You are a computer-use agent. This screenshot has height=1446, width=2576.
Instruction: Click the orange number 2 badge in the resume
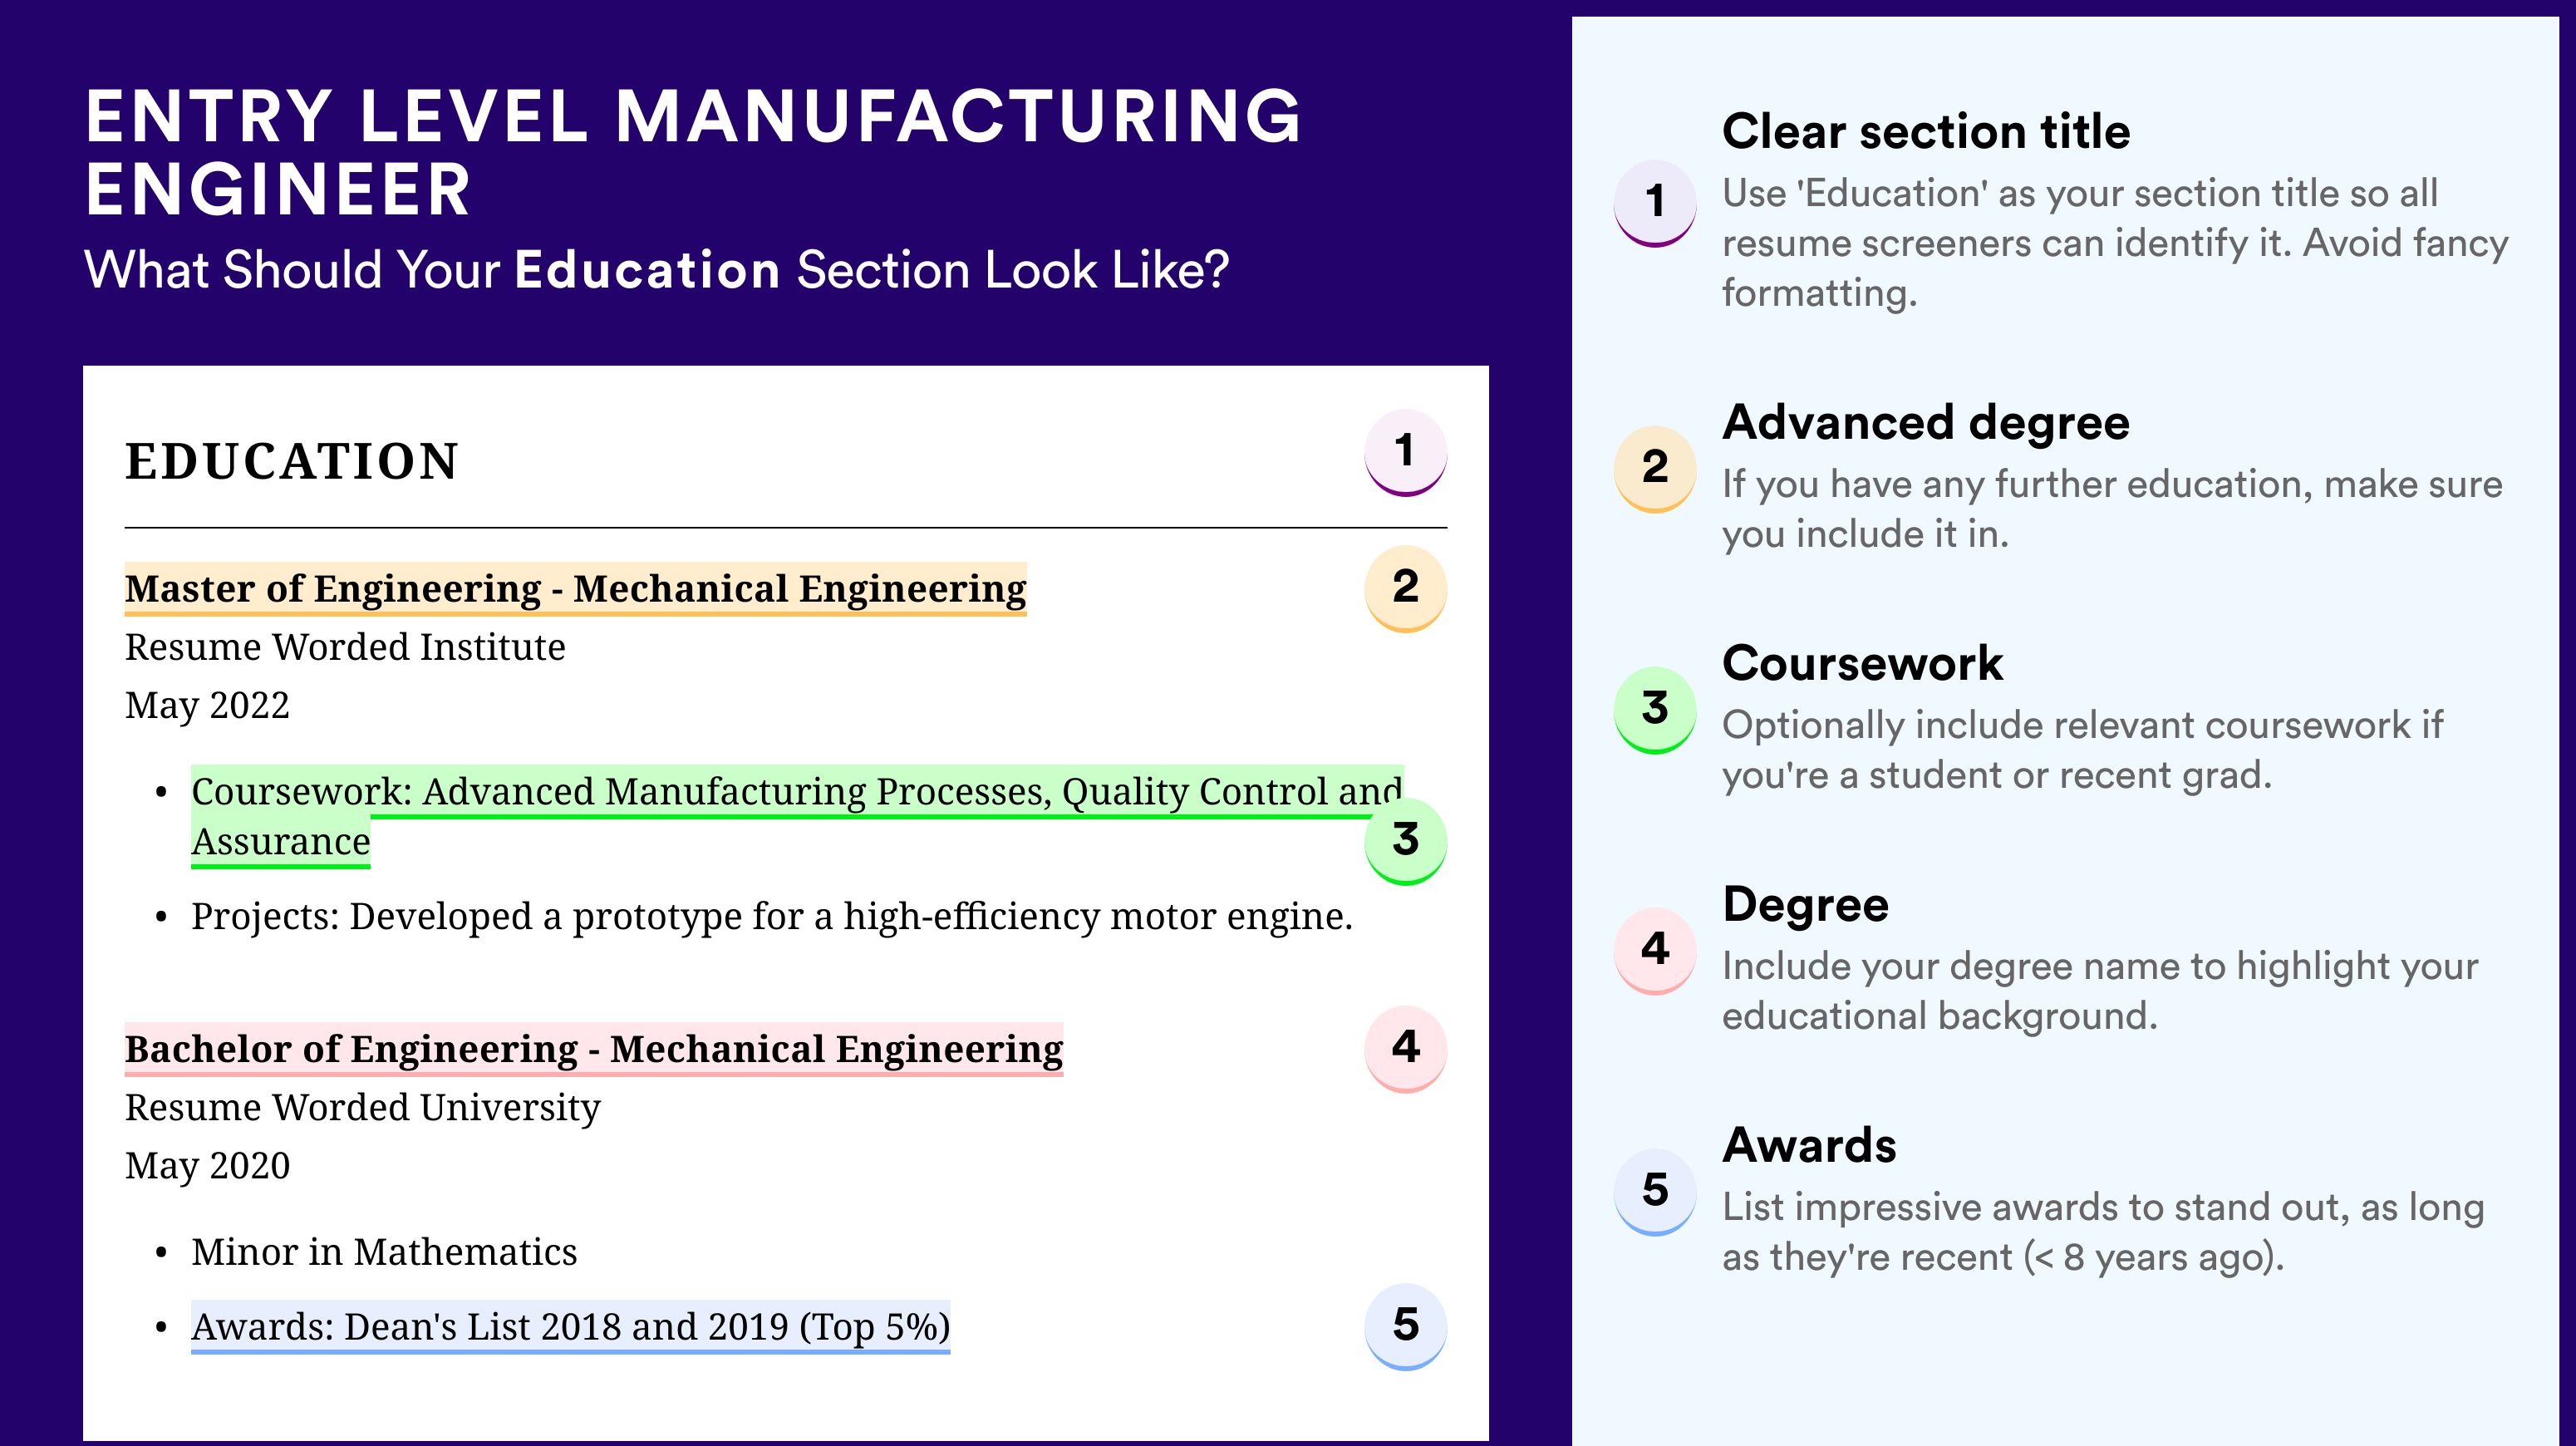[1405, 588]
